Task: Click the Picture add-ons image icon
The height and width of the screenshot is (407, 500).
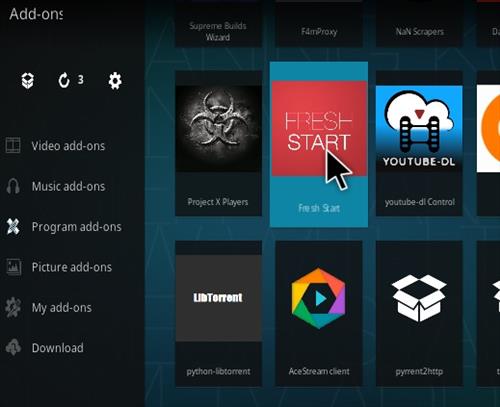Action: click(13, 267)
